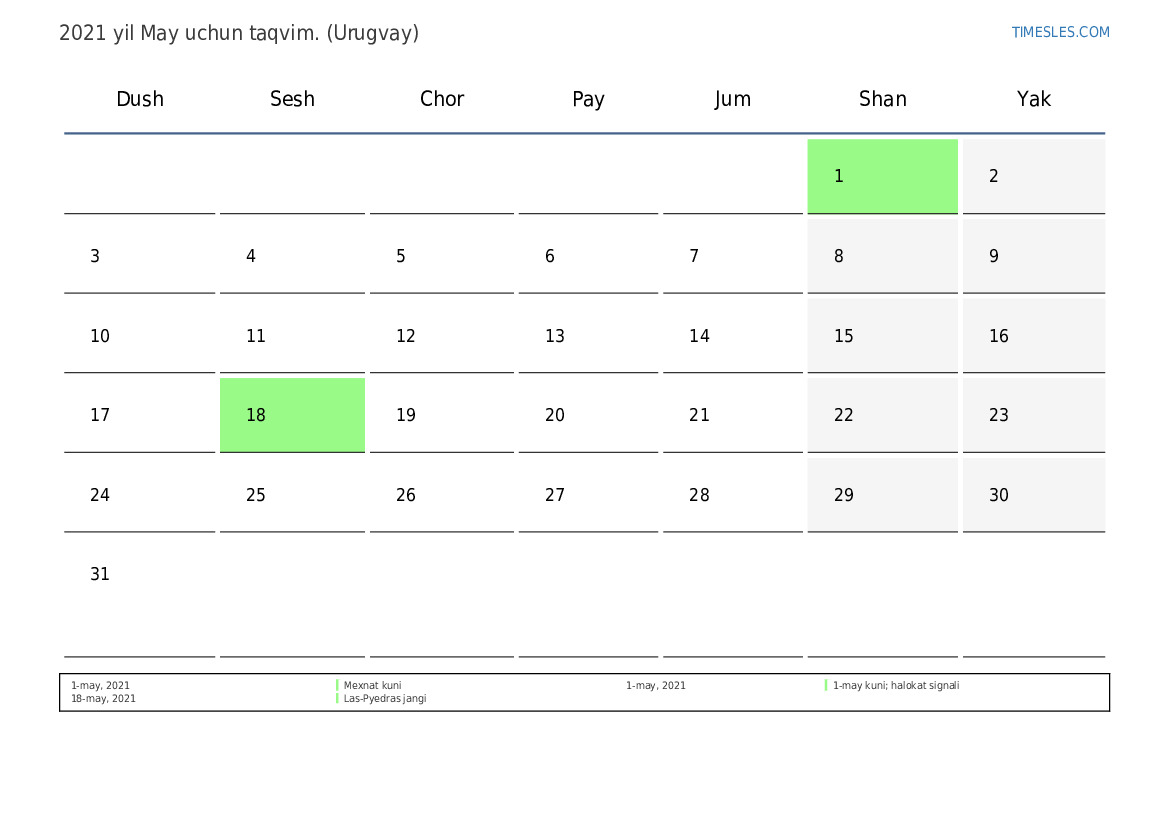The height and width of the screenshot is (827, 1169).
Task: Select day 17 in the calendar
Action: 139,415
